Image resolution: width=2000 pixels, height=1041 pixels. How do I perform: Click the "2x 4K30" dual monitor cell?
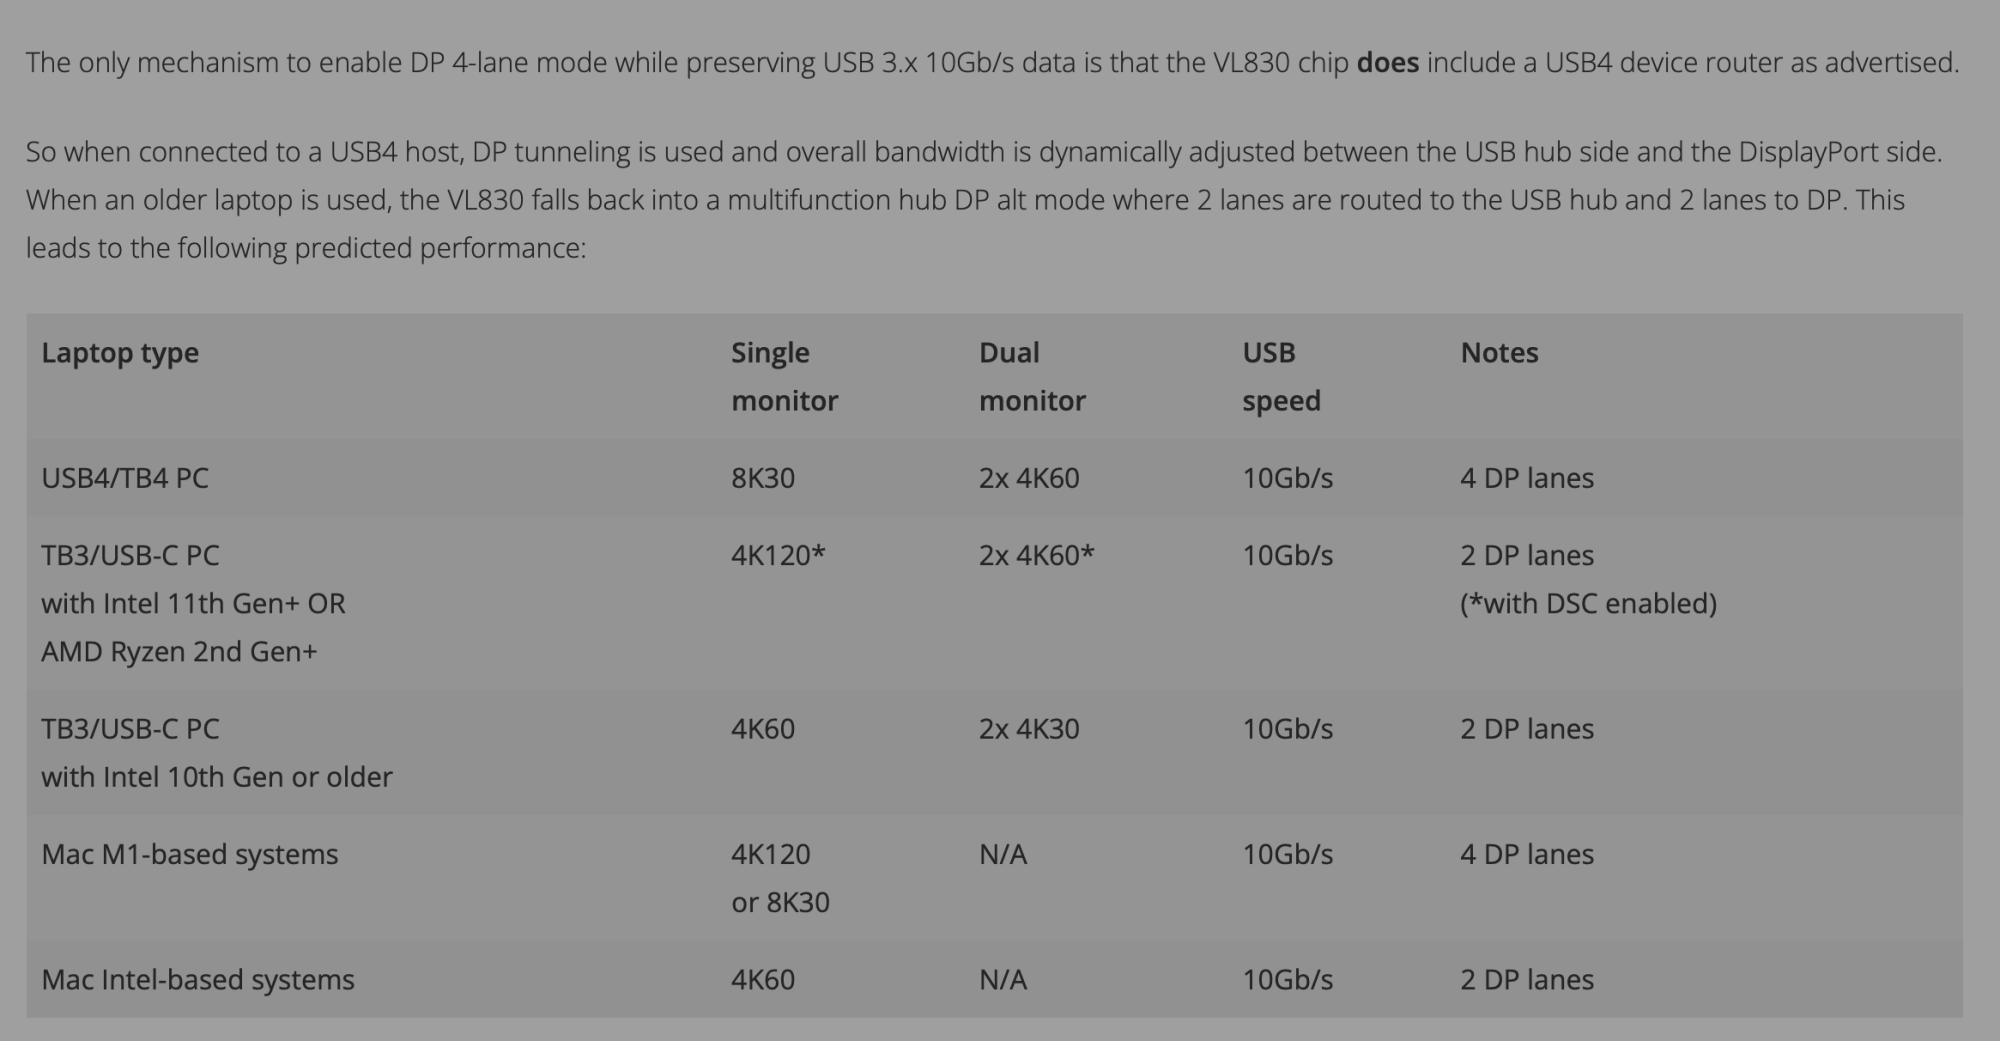click(1029, 729)
